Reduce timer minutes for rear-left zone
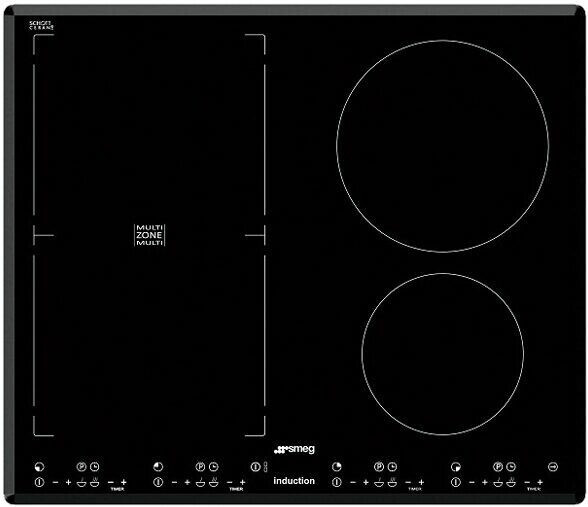This screenshot has width=588, height=507. coord(230,482)
